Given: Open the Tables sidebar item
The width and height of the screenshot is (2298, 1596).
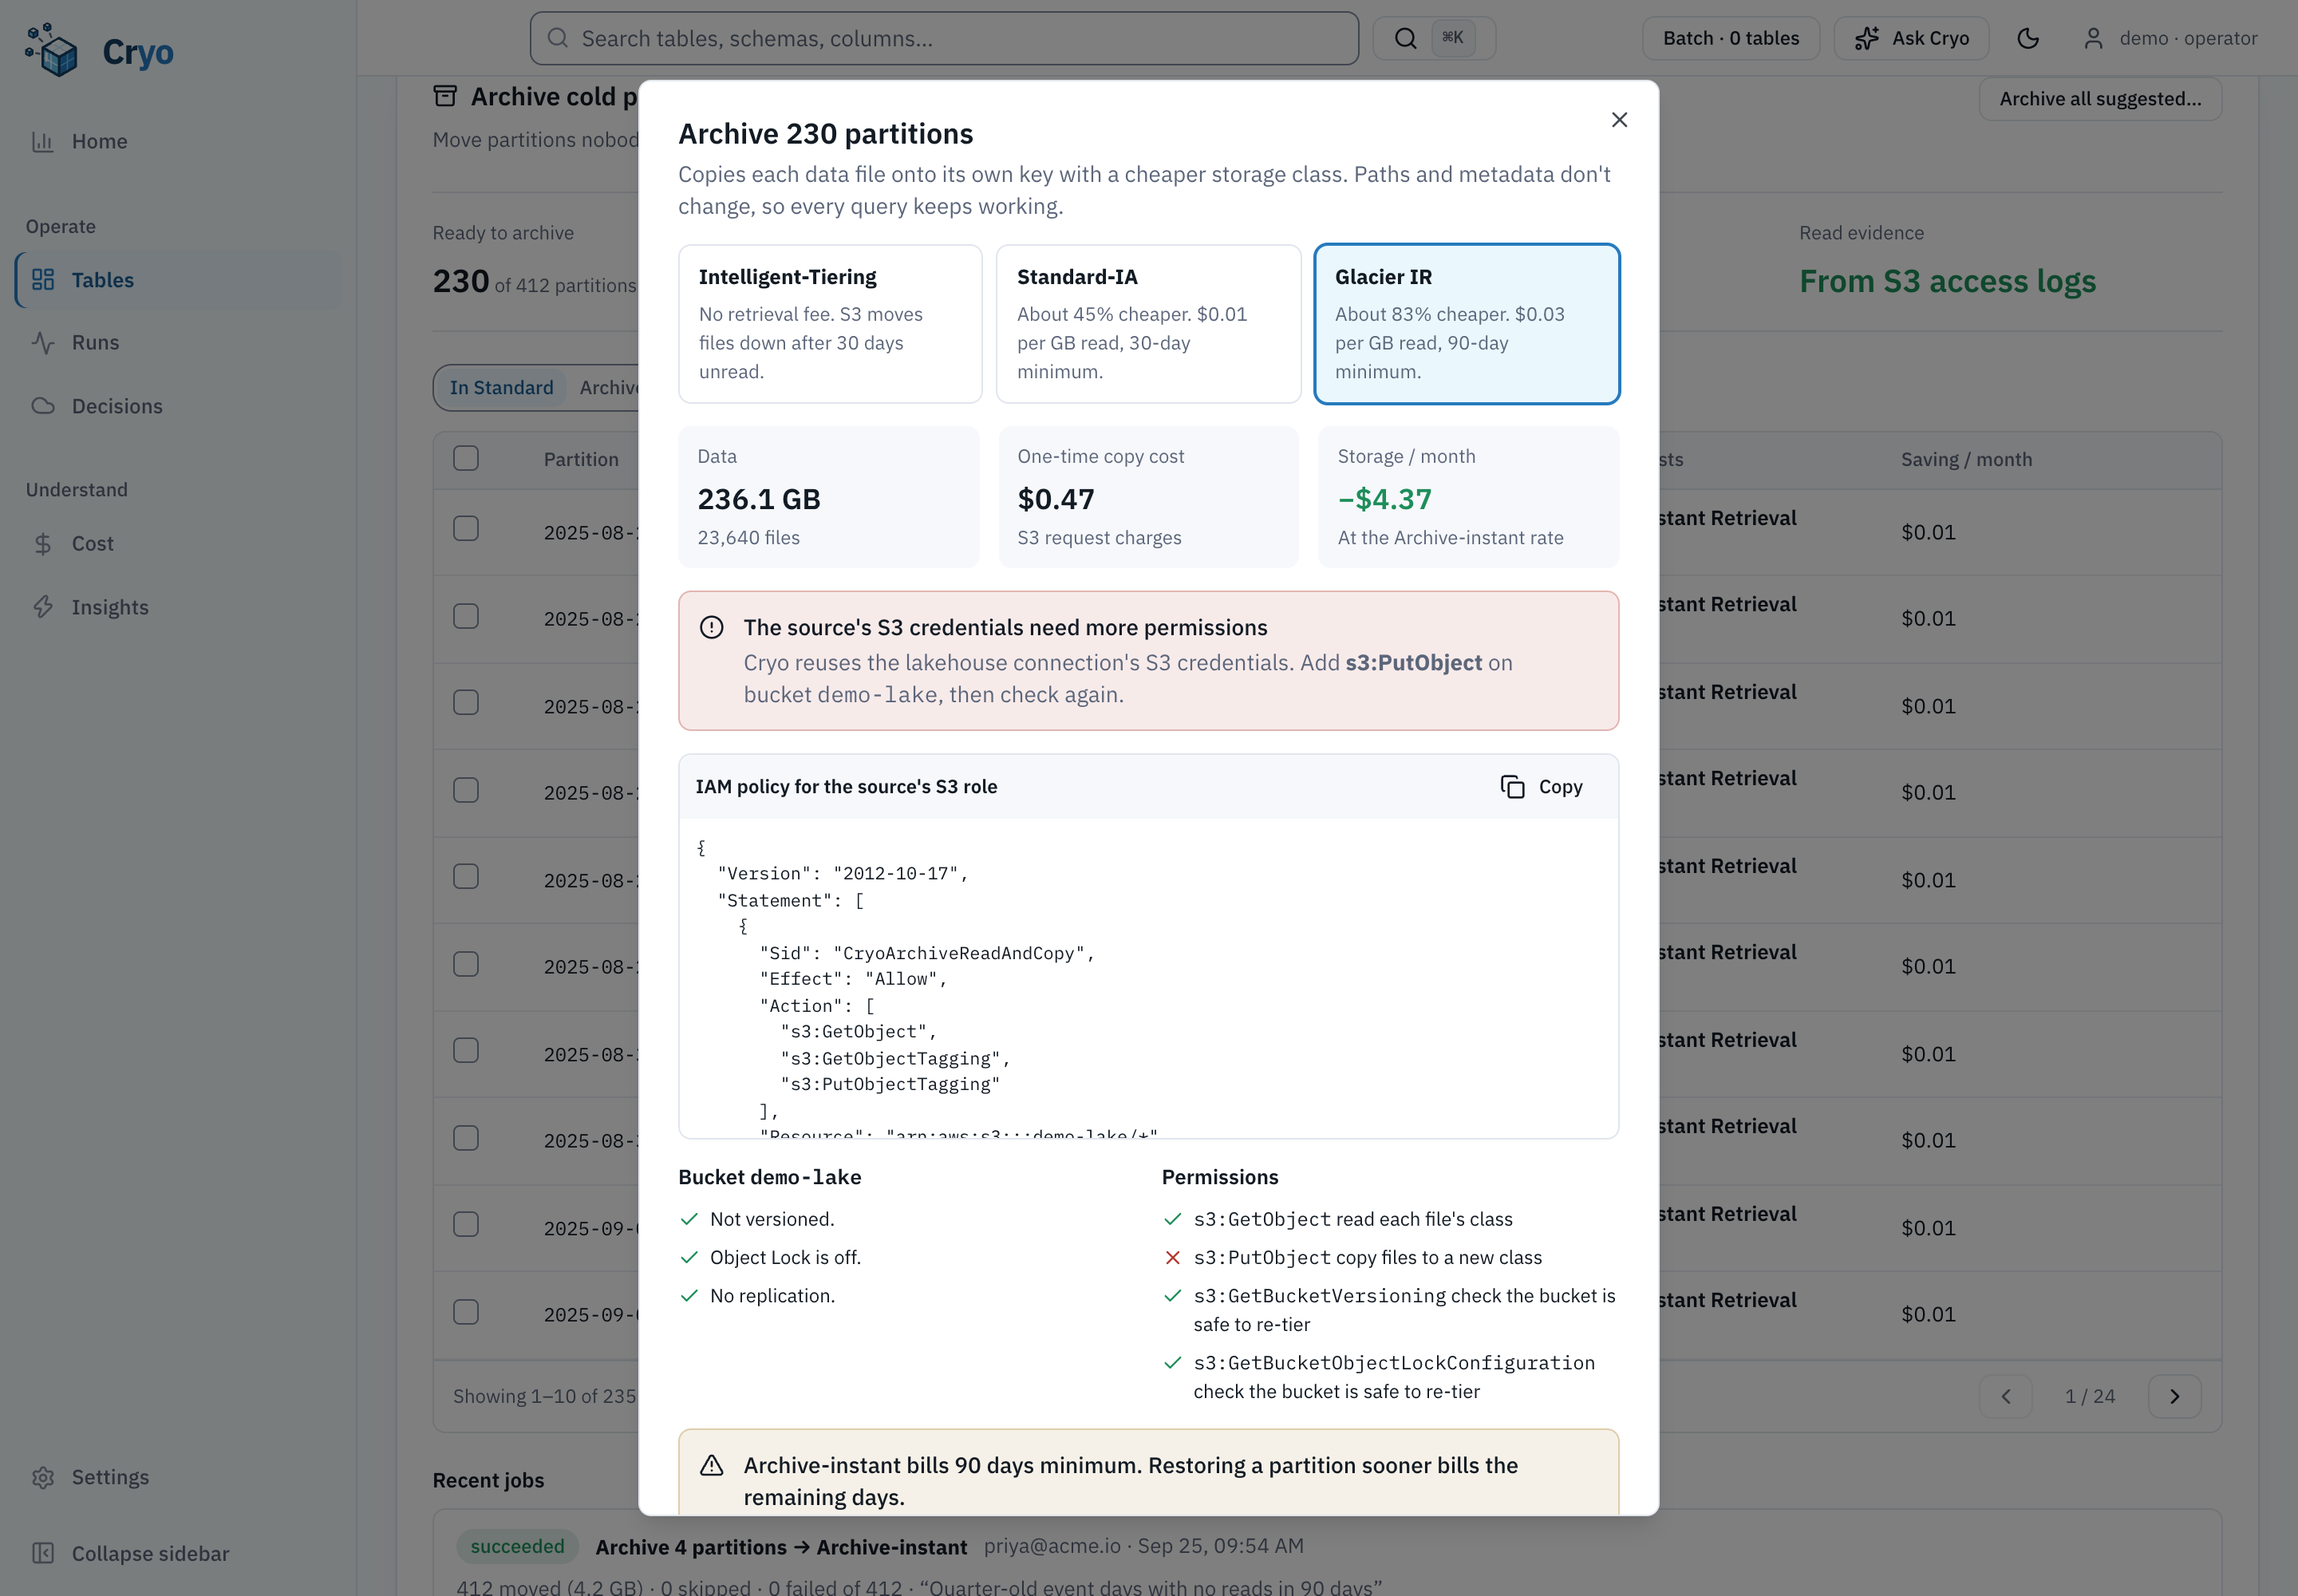Looking at the screenshot, I should click(178, 280).
